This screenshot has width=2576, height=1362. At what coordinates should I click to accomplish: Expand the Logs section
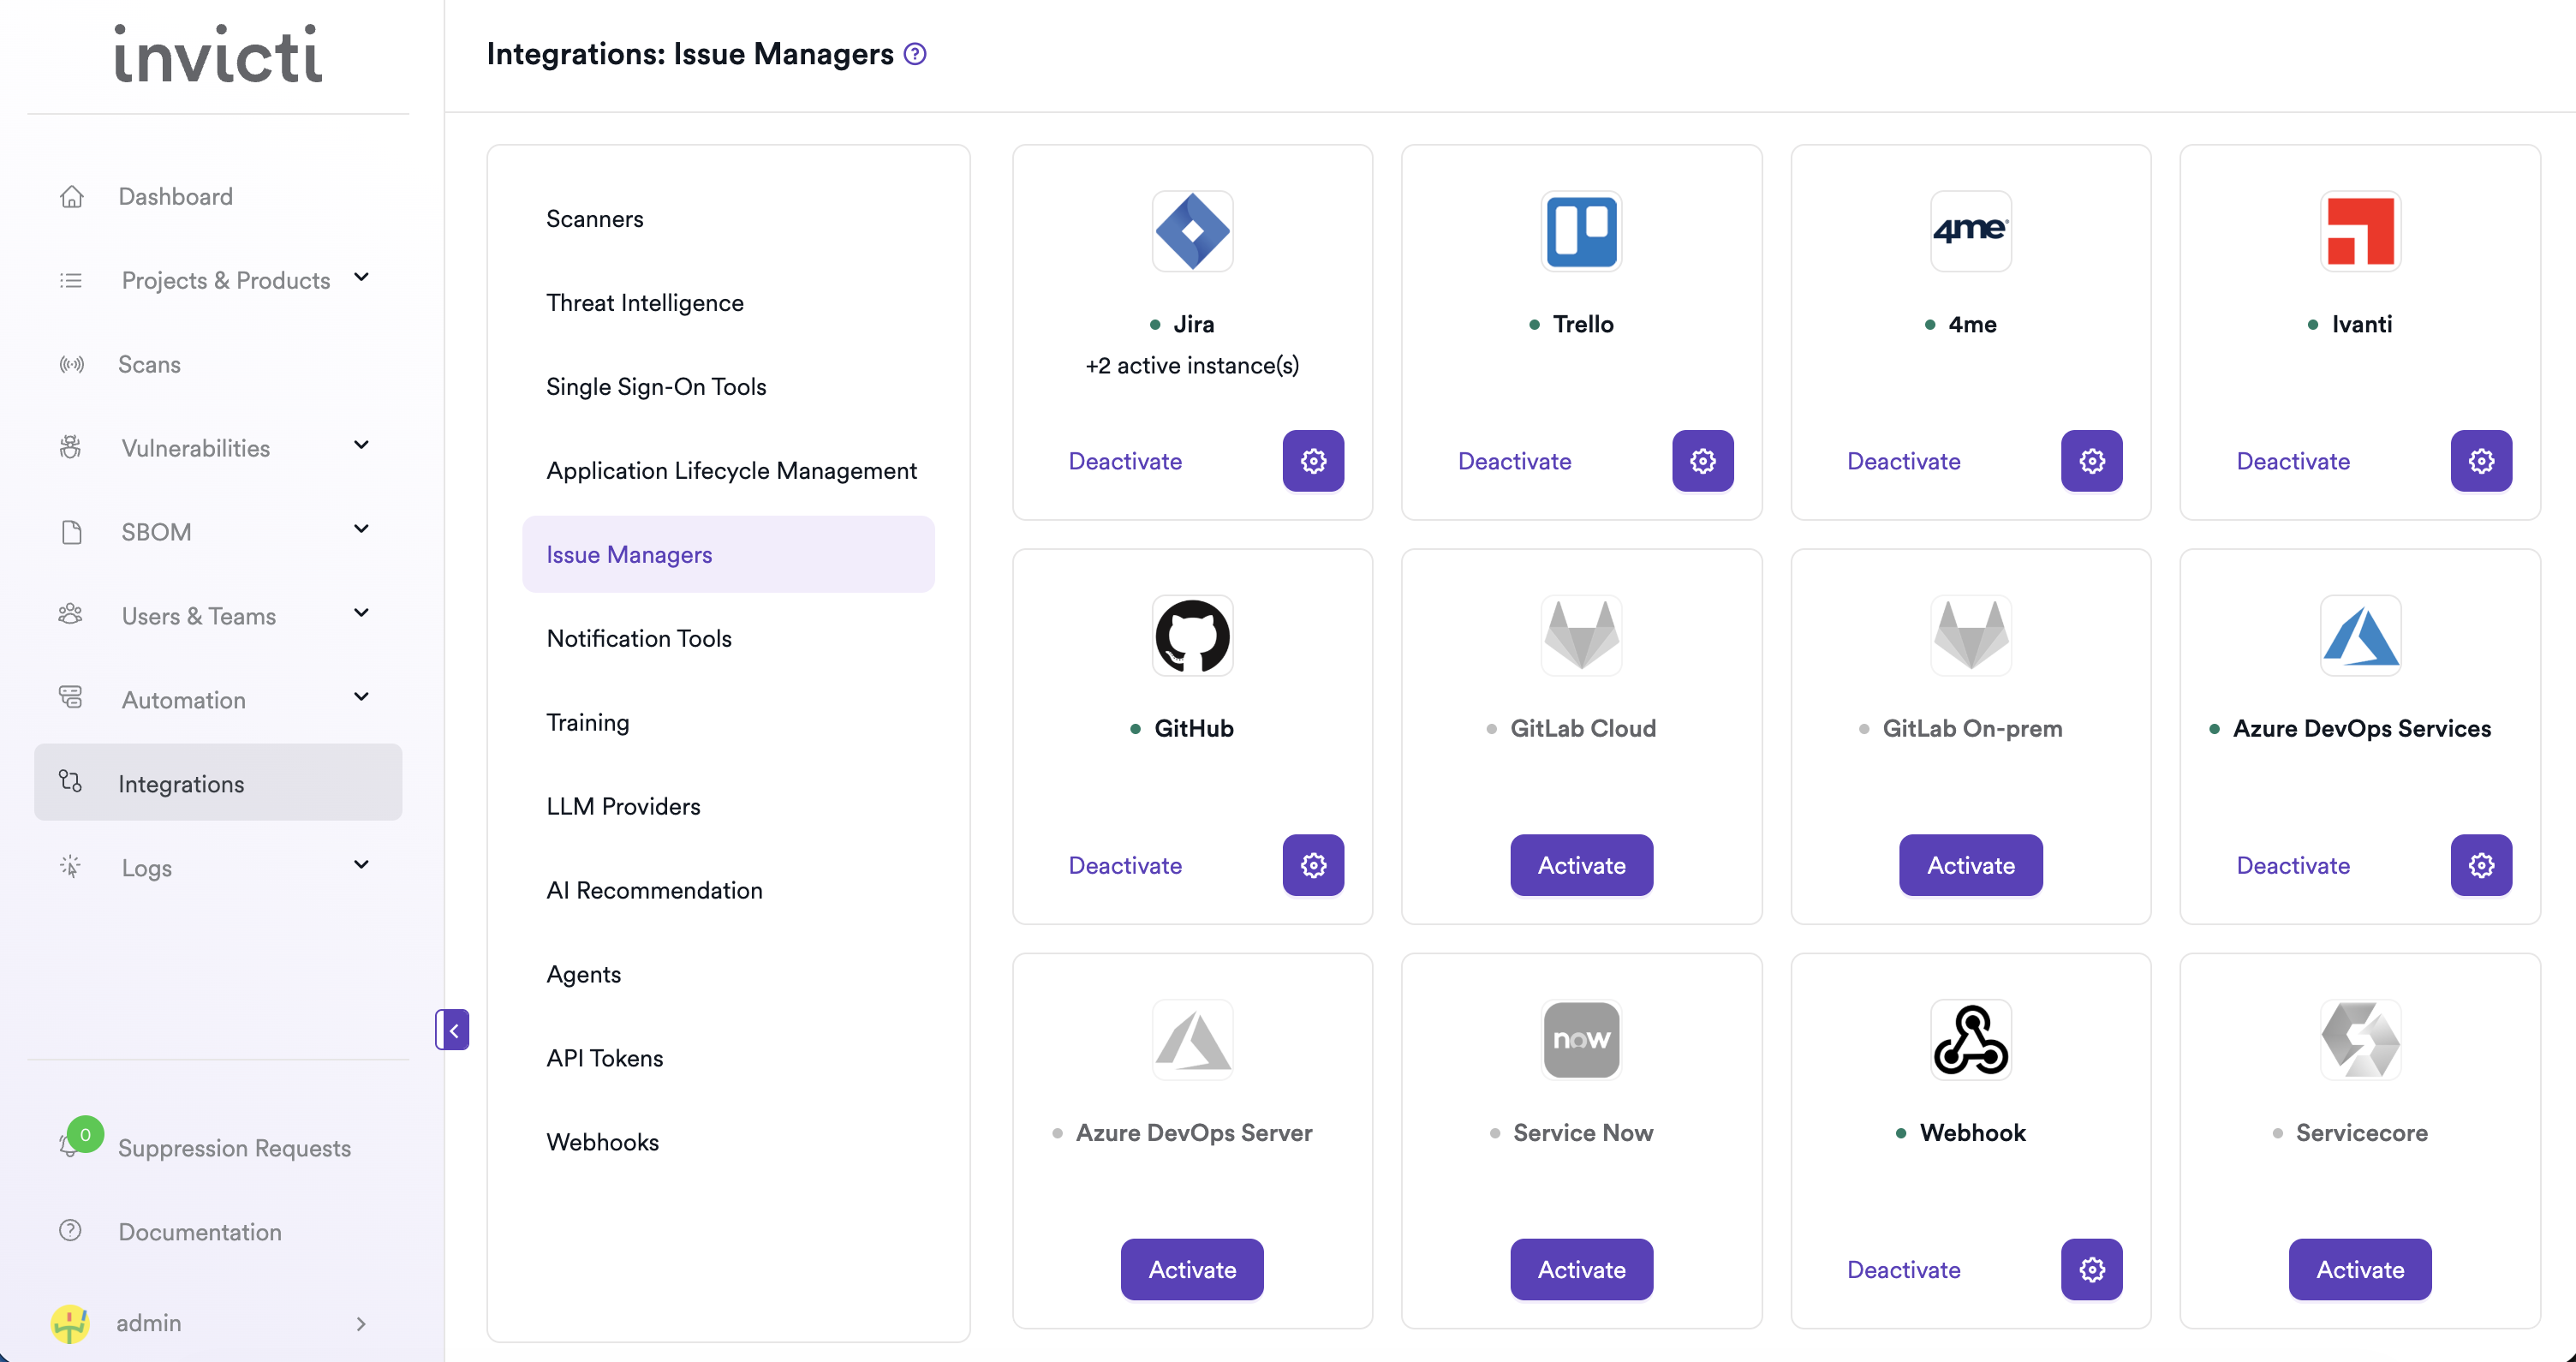362,865
